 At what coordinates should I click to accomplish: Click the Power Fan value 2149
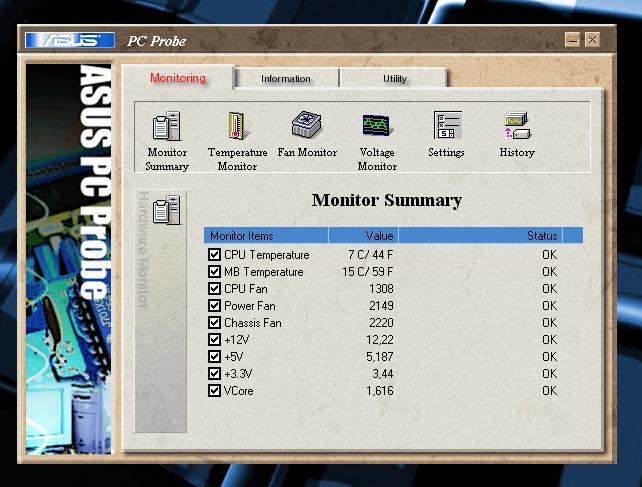pos(381,306)
